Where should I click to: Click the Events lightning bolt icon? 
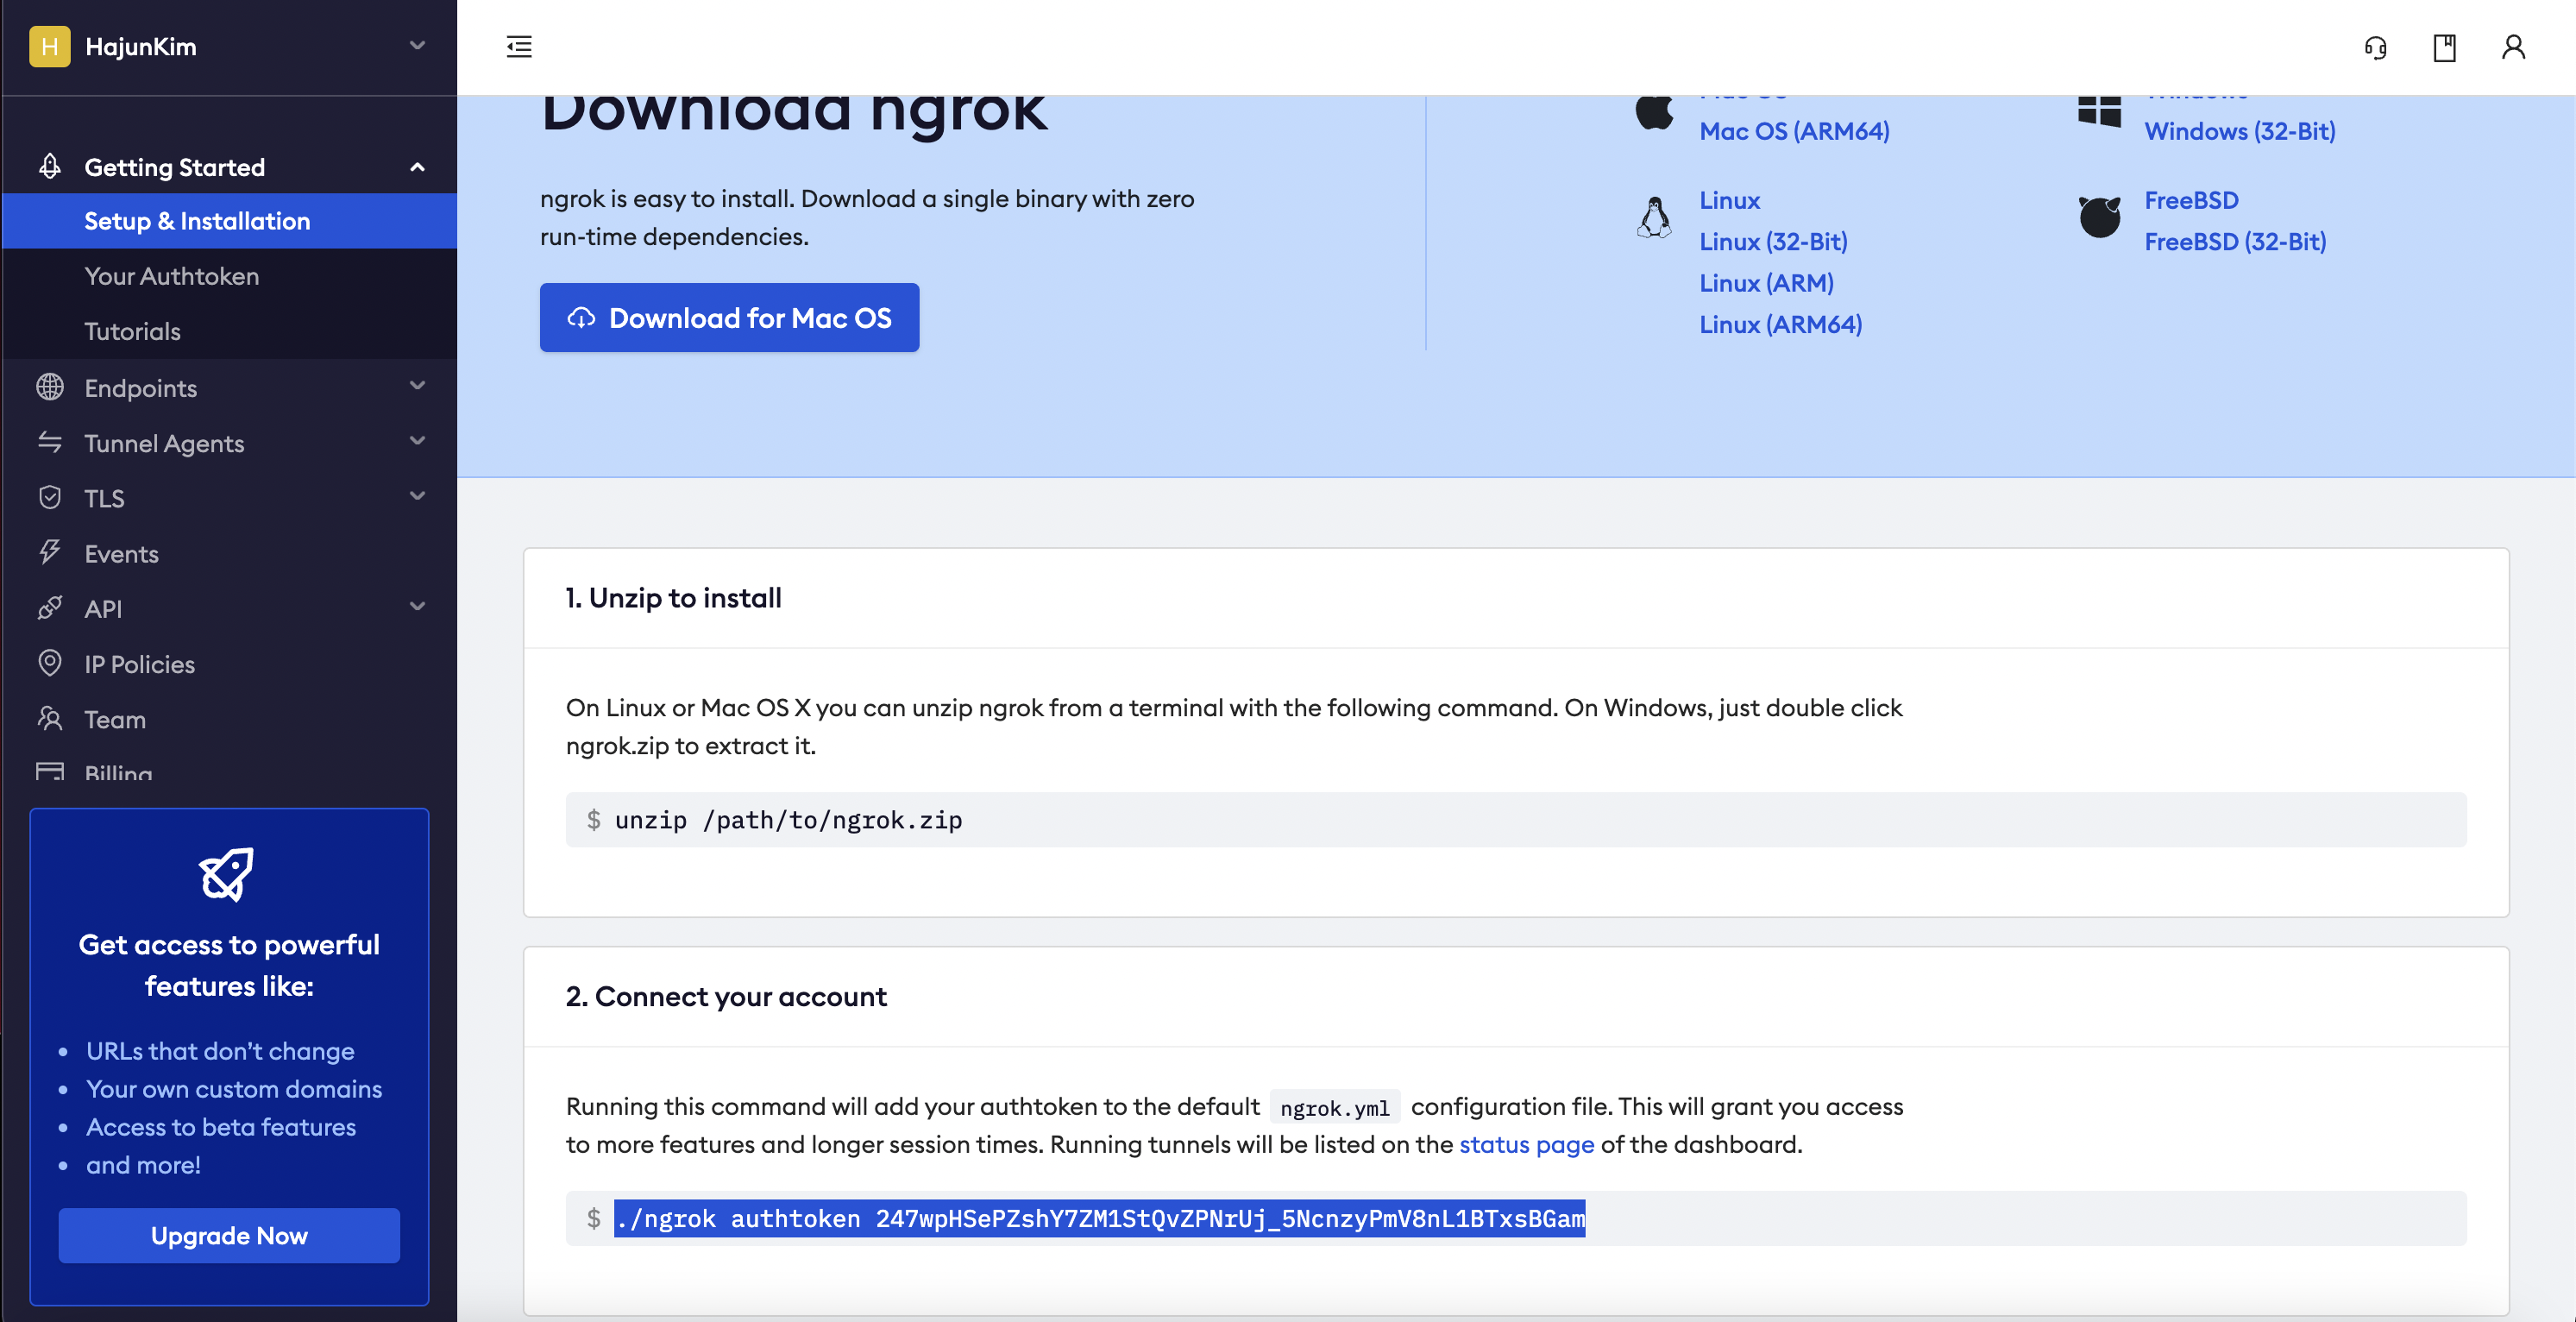tap(49, 553)
